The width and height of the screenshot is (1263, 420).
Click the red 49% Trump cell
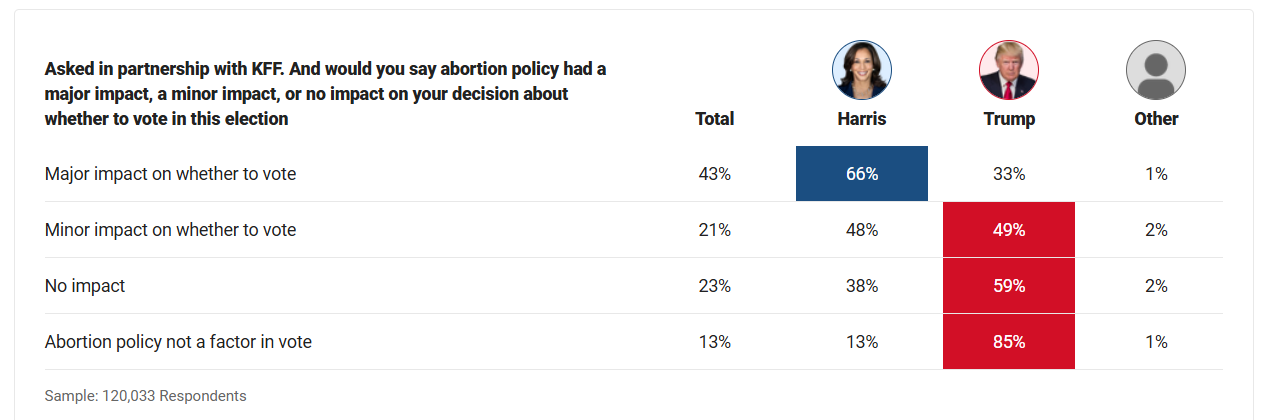(x=1009, y=230)
